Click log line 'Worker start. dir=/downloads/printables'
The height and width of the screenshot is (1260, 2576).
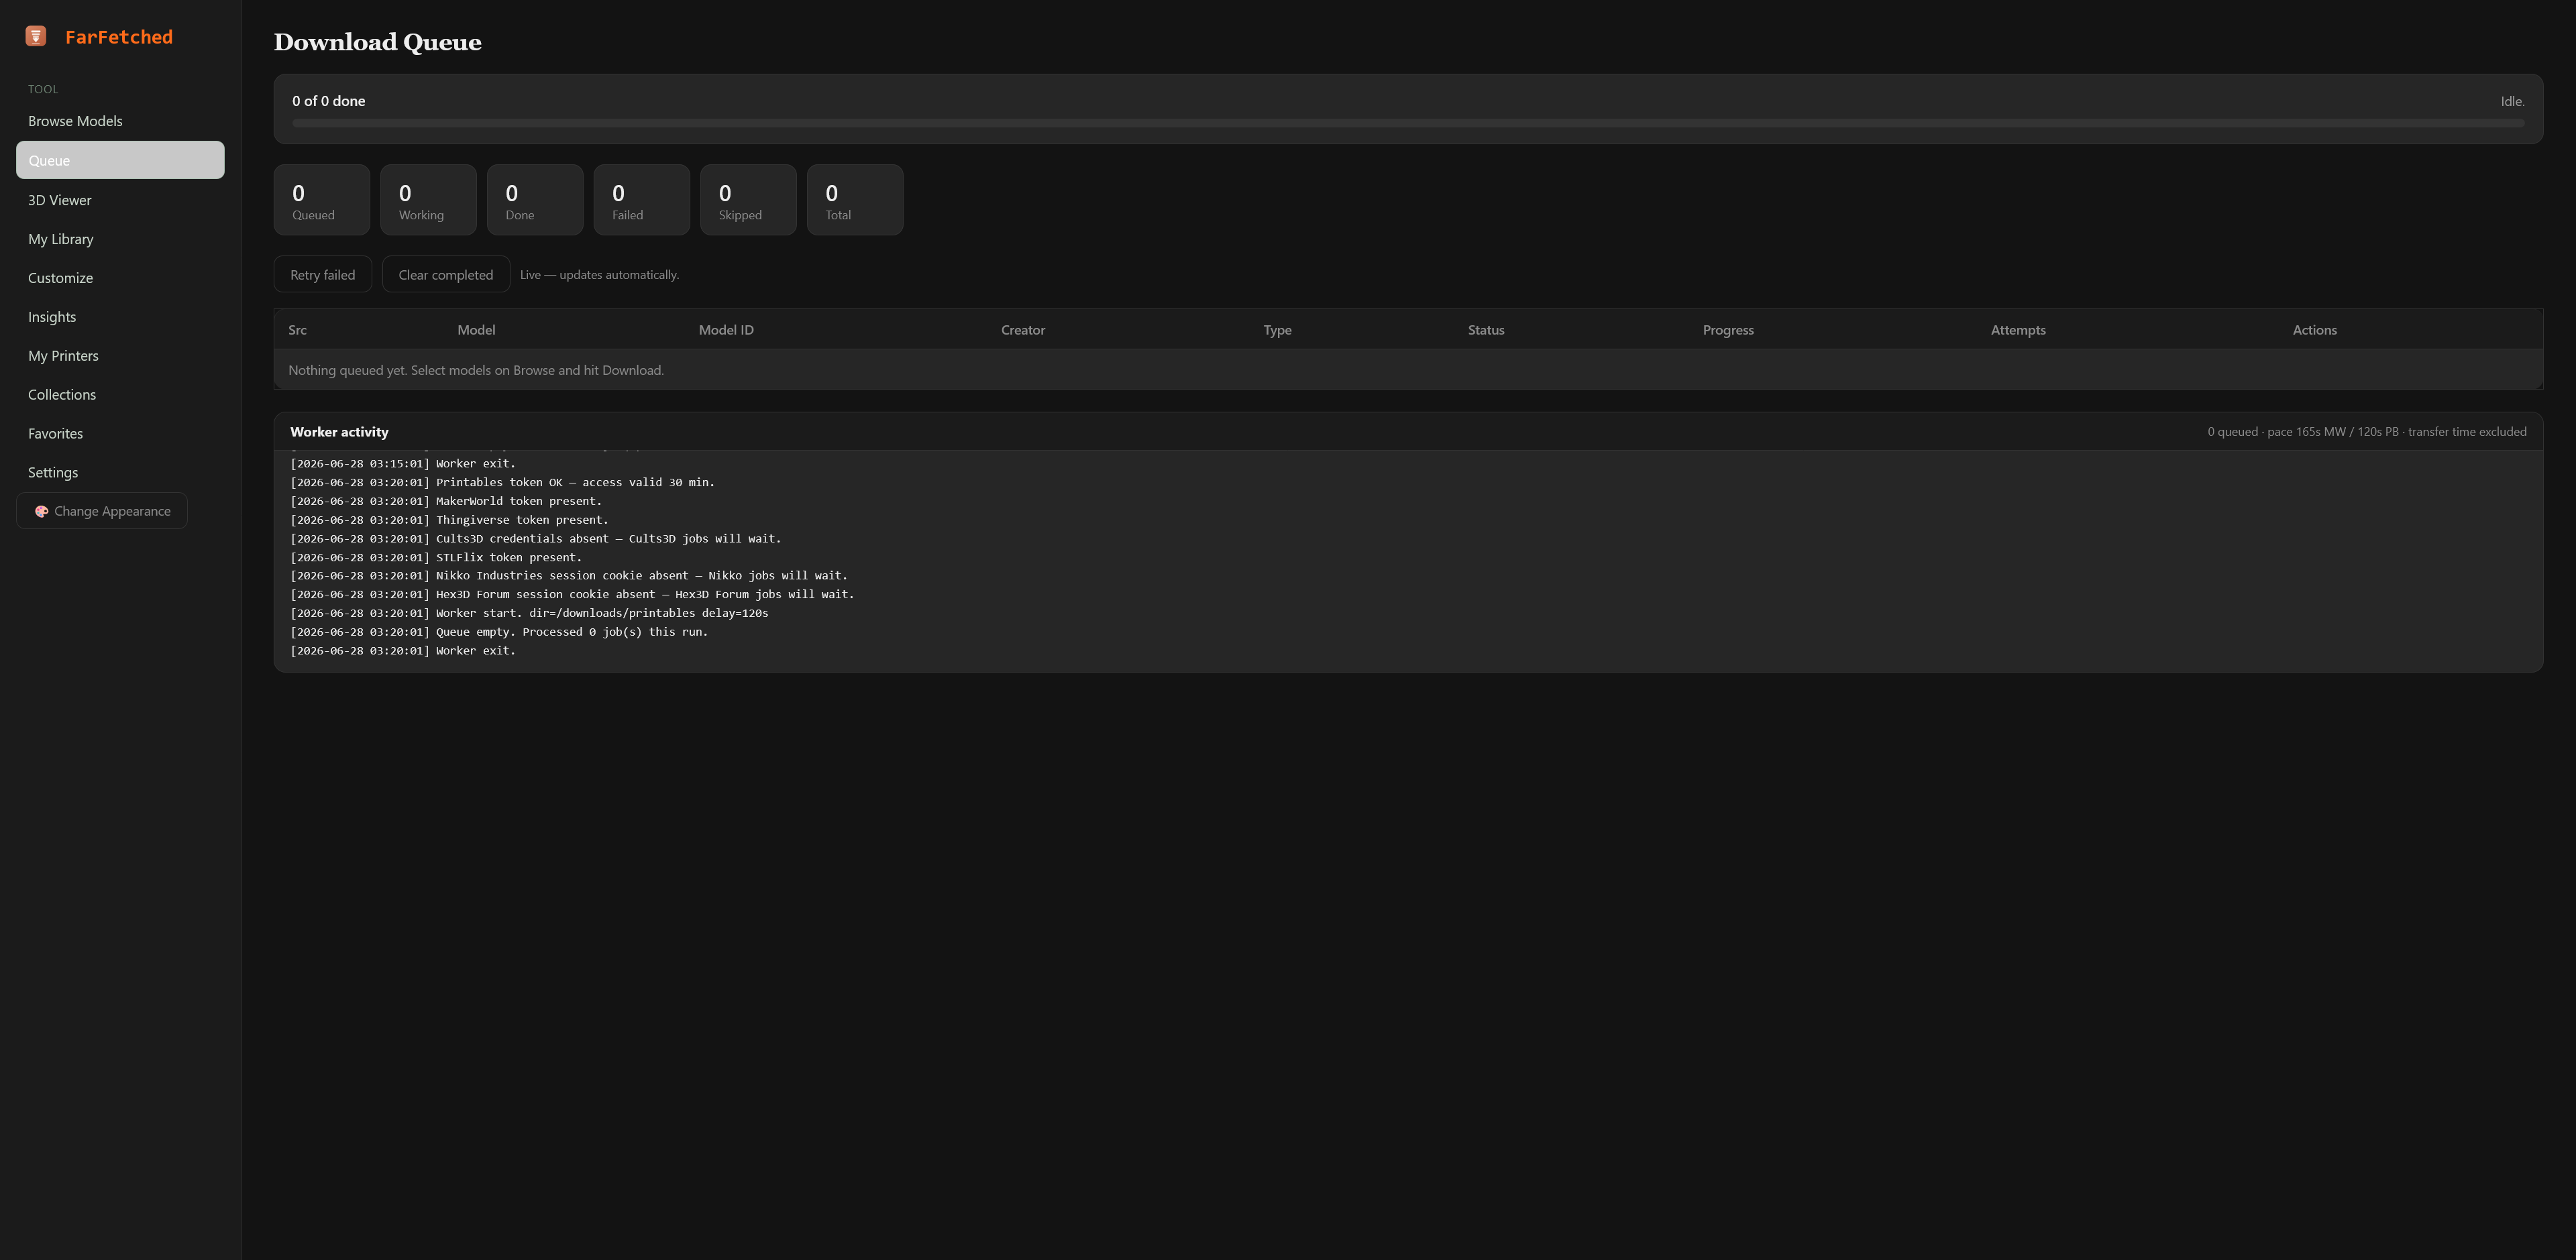coord(529,613)
